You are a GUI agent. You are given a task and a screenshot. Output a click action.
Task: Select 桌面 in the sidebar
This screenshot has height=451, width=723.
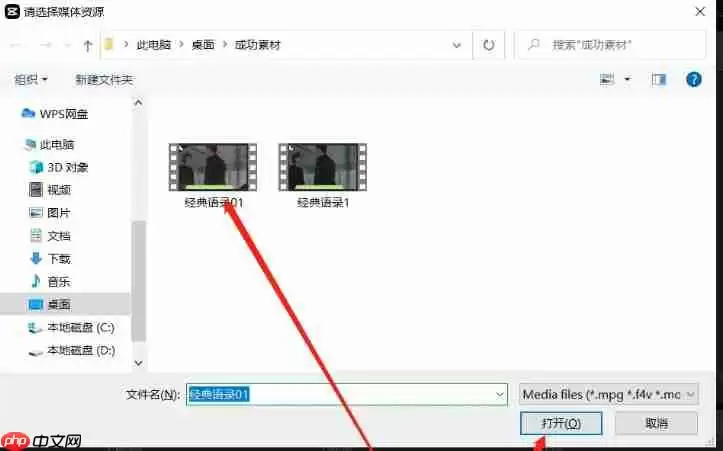pos(65,304)
